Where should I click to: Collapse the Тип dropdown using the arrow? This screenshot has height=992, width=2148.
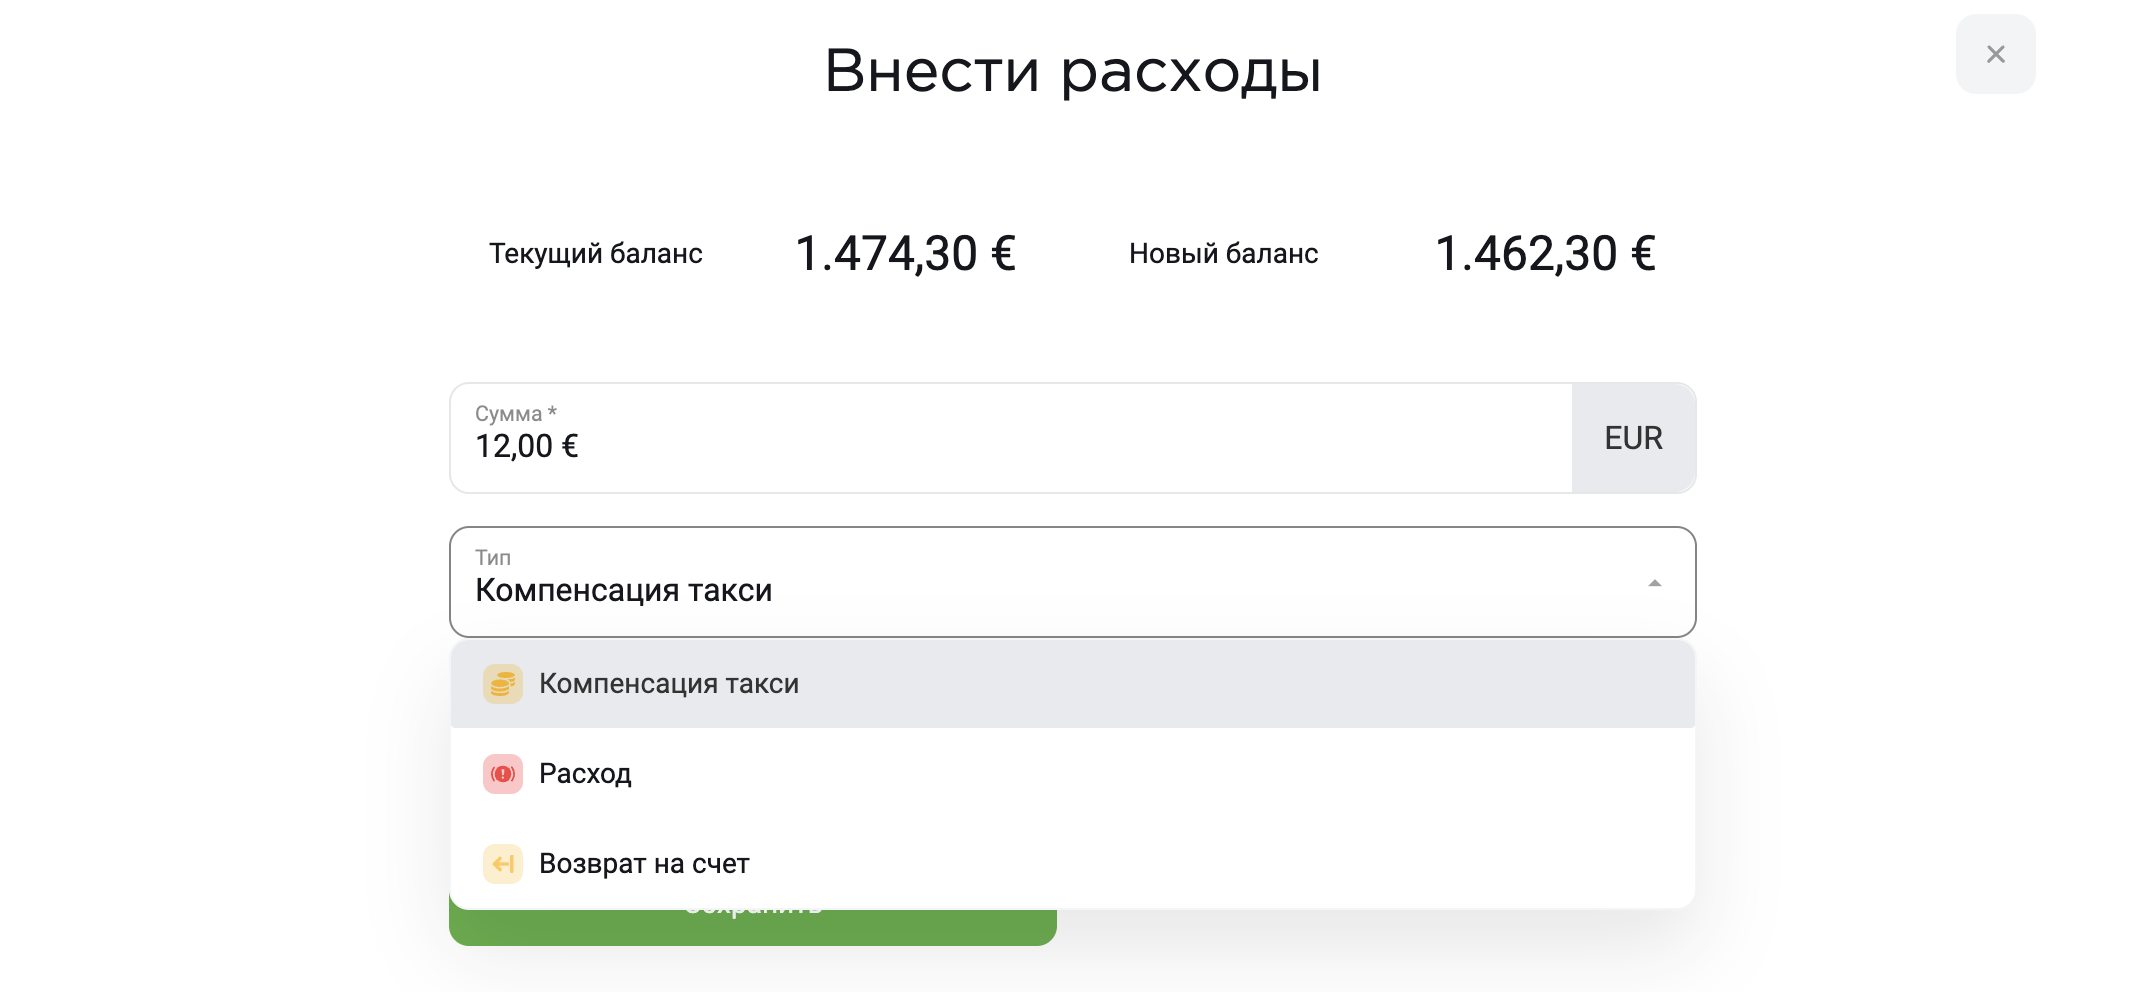pos(1655,583)
